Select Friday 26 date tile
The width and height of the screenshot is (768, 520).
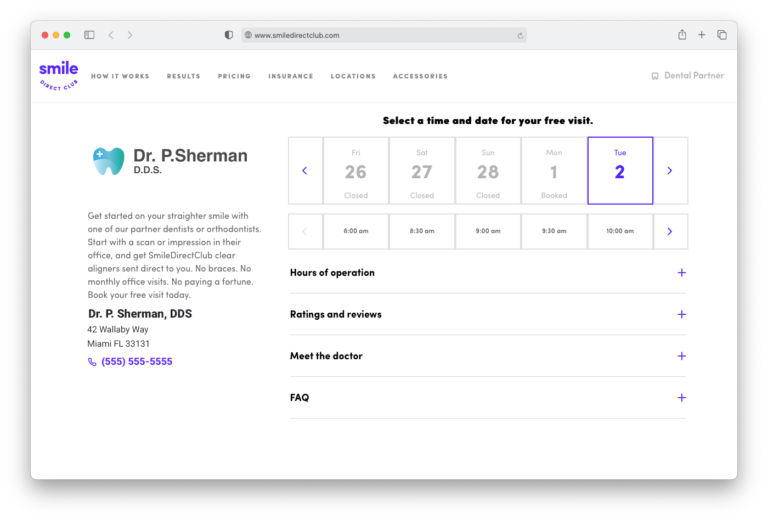point(356,170)
